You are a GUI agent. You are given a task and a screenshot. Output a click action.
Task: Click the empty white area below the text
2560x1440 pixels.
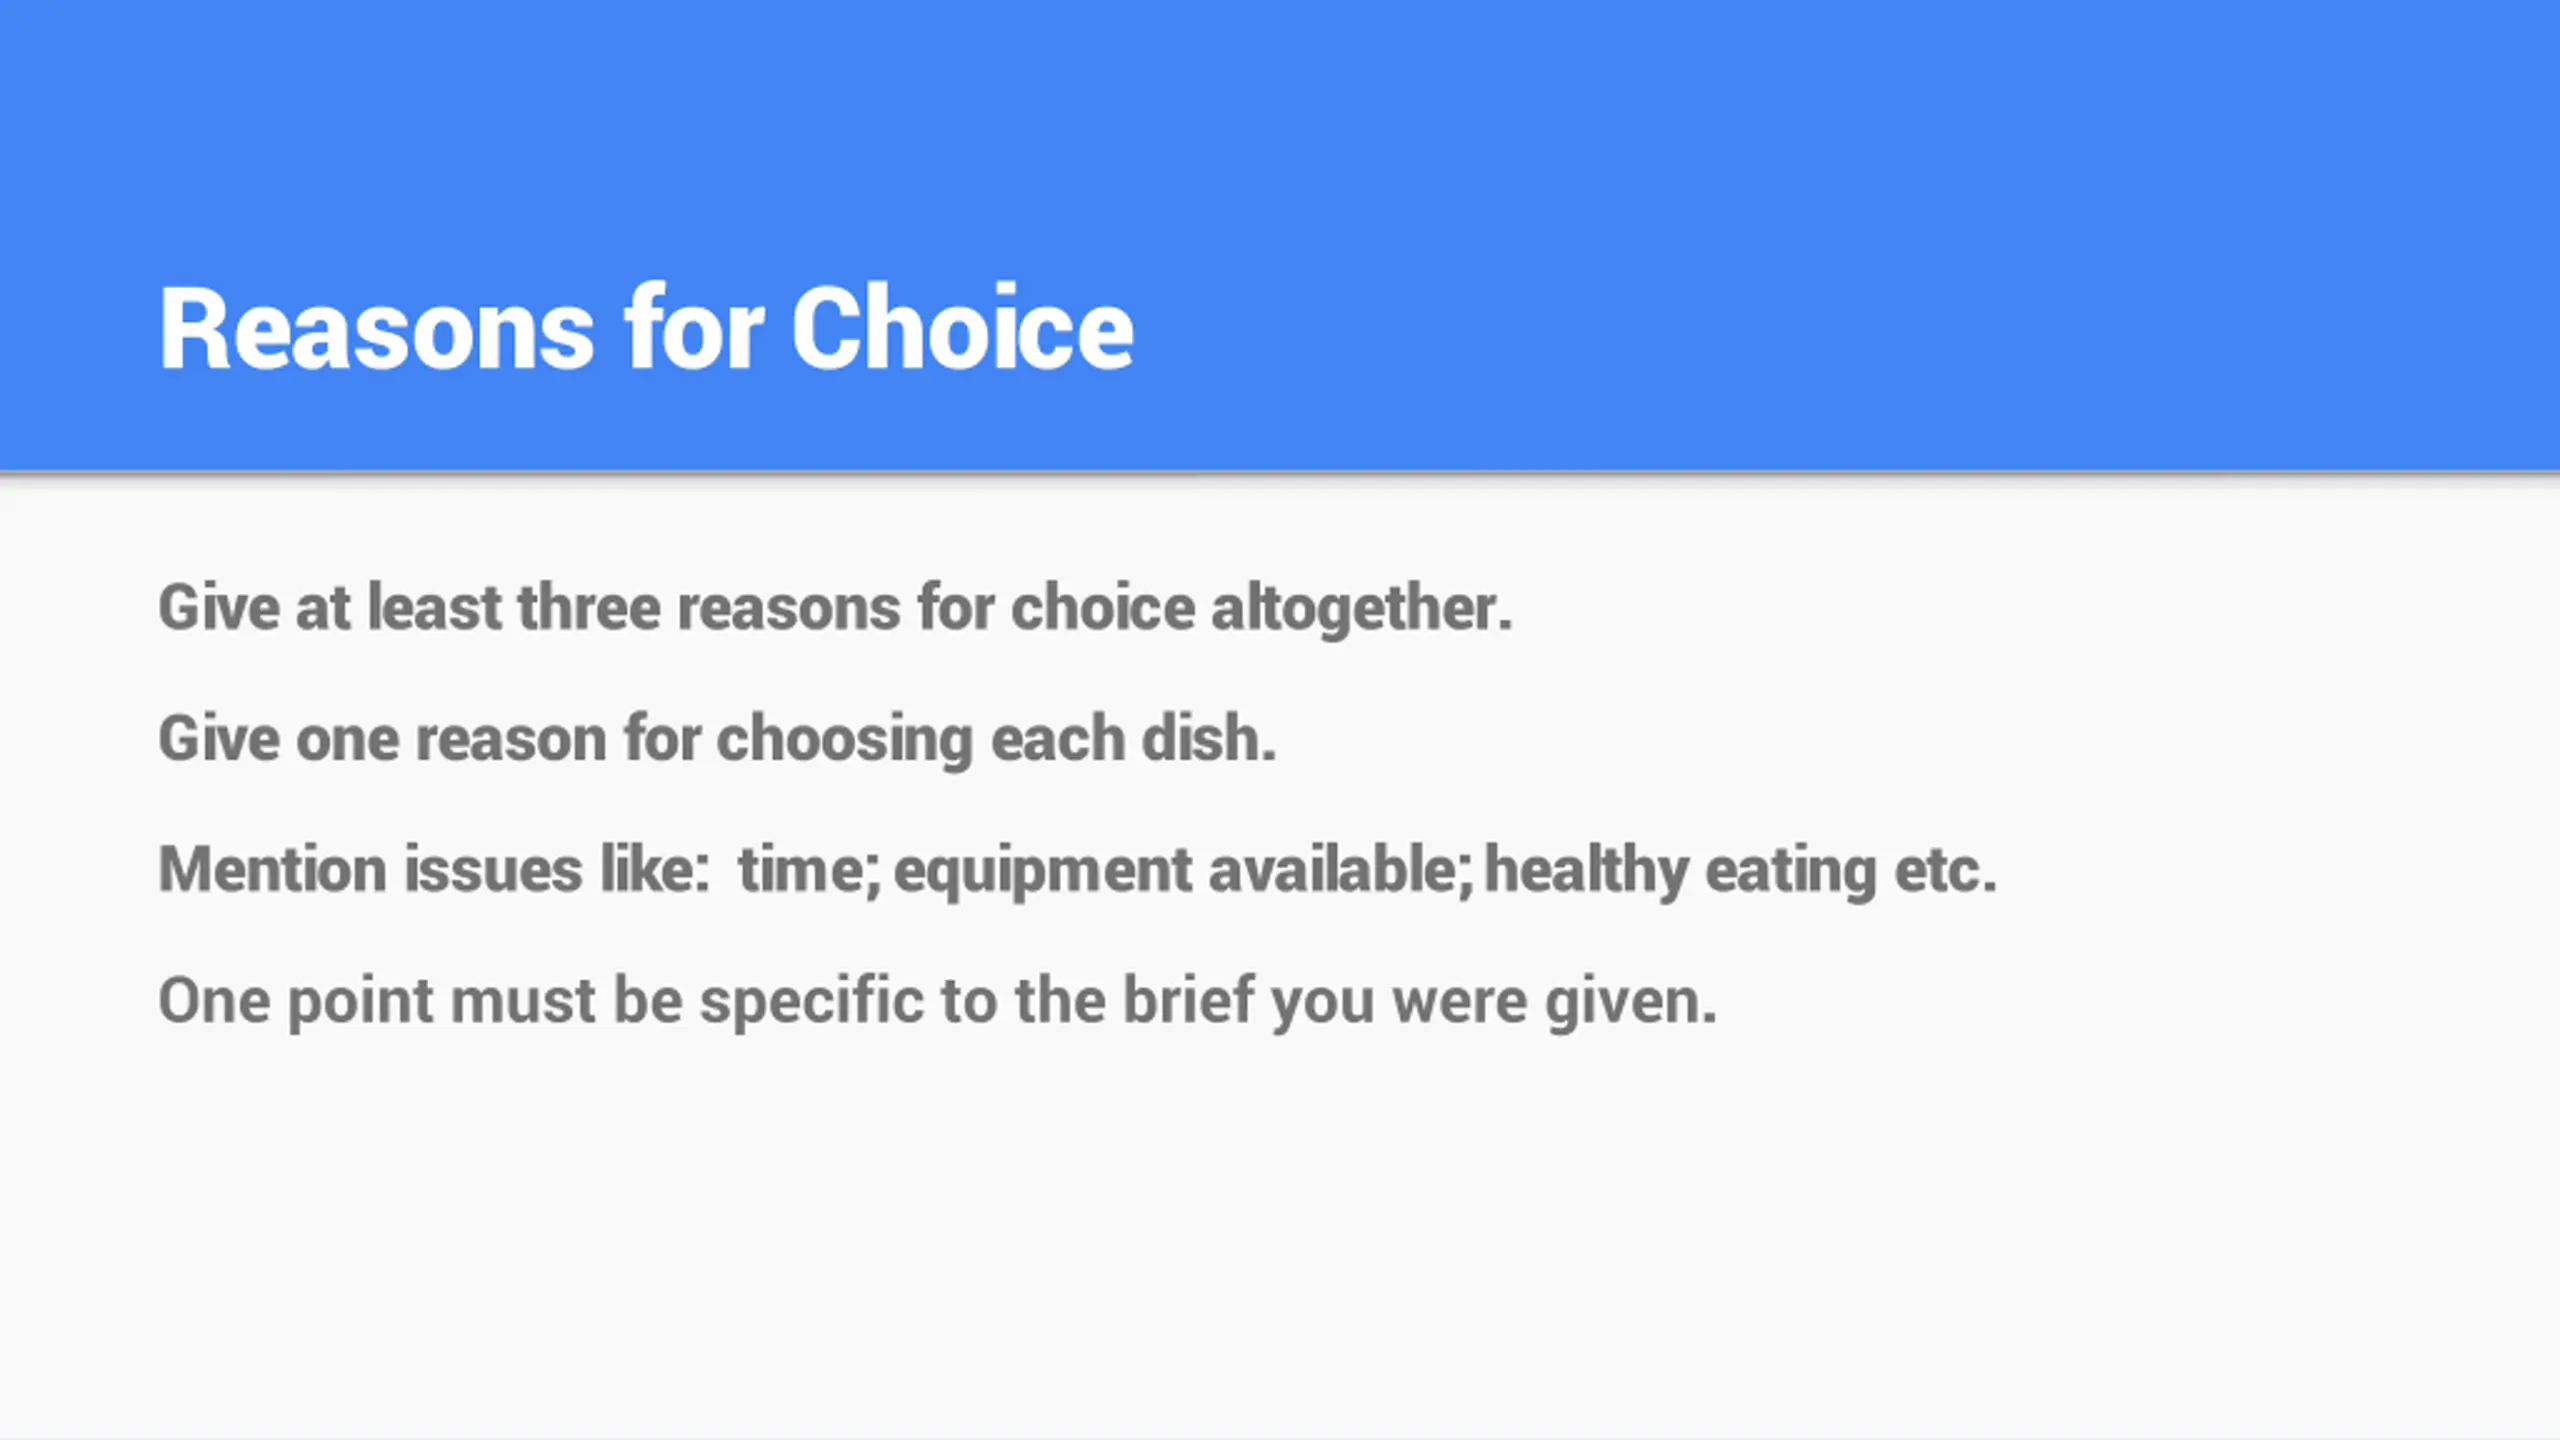(x=1280, y=1250)
